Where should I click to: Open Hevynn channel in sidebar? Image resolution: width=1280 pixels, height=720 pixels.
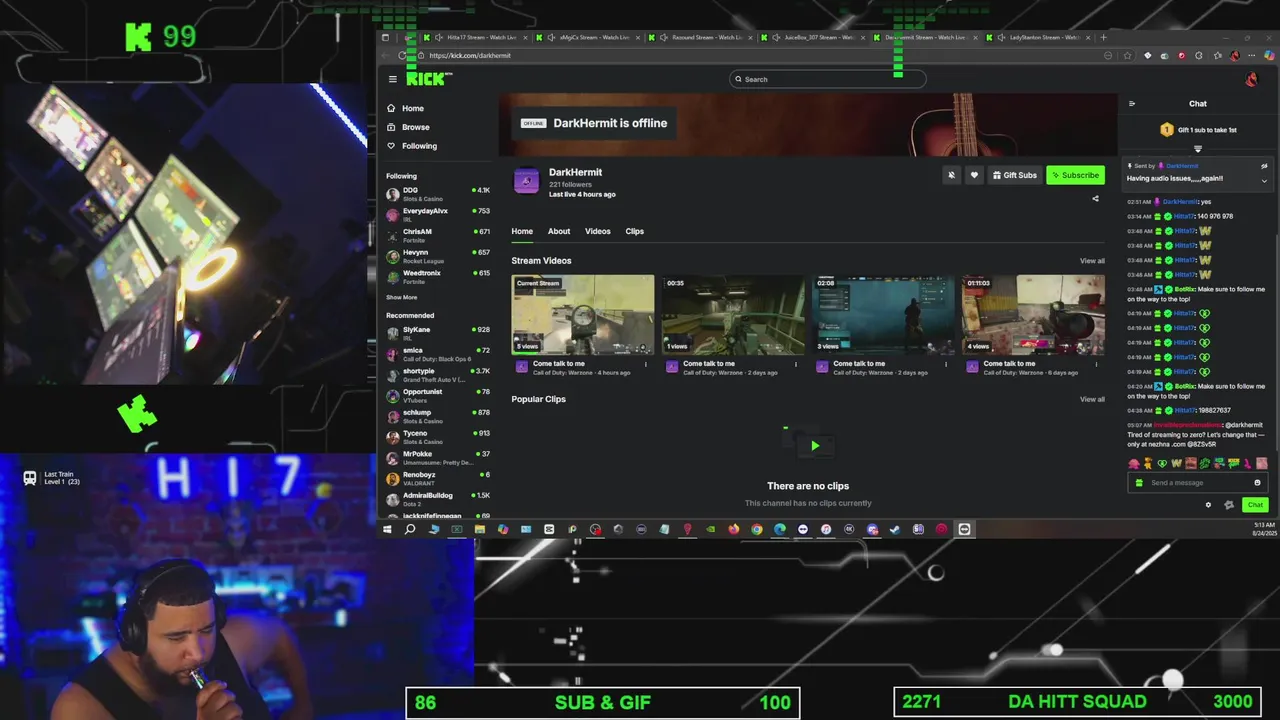coord(438,256)
